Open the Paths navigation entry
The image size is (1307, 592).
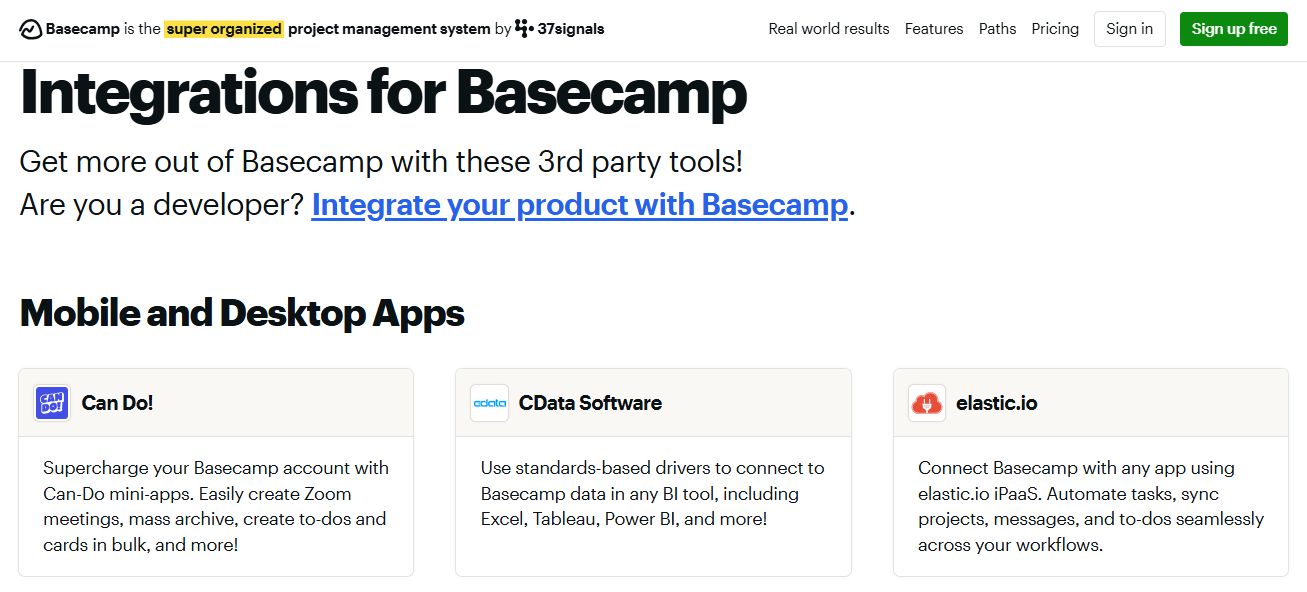pyautogui.click(x=997, y=28)
